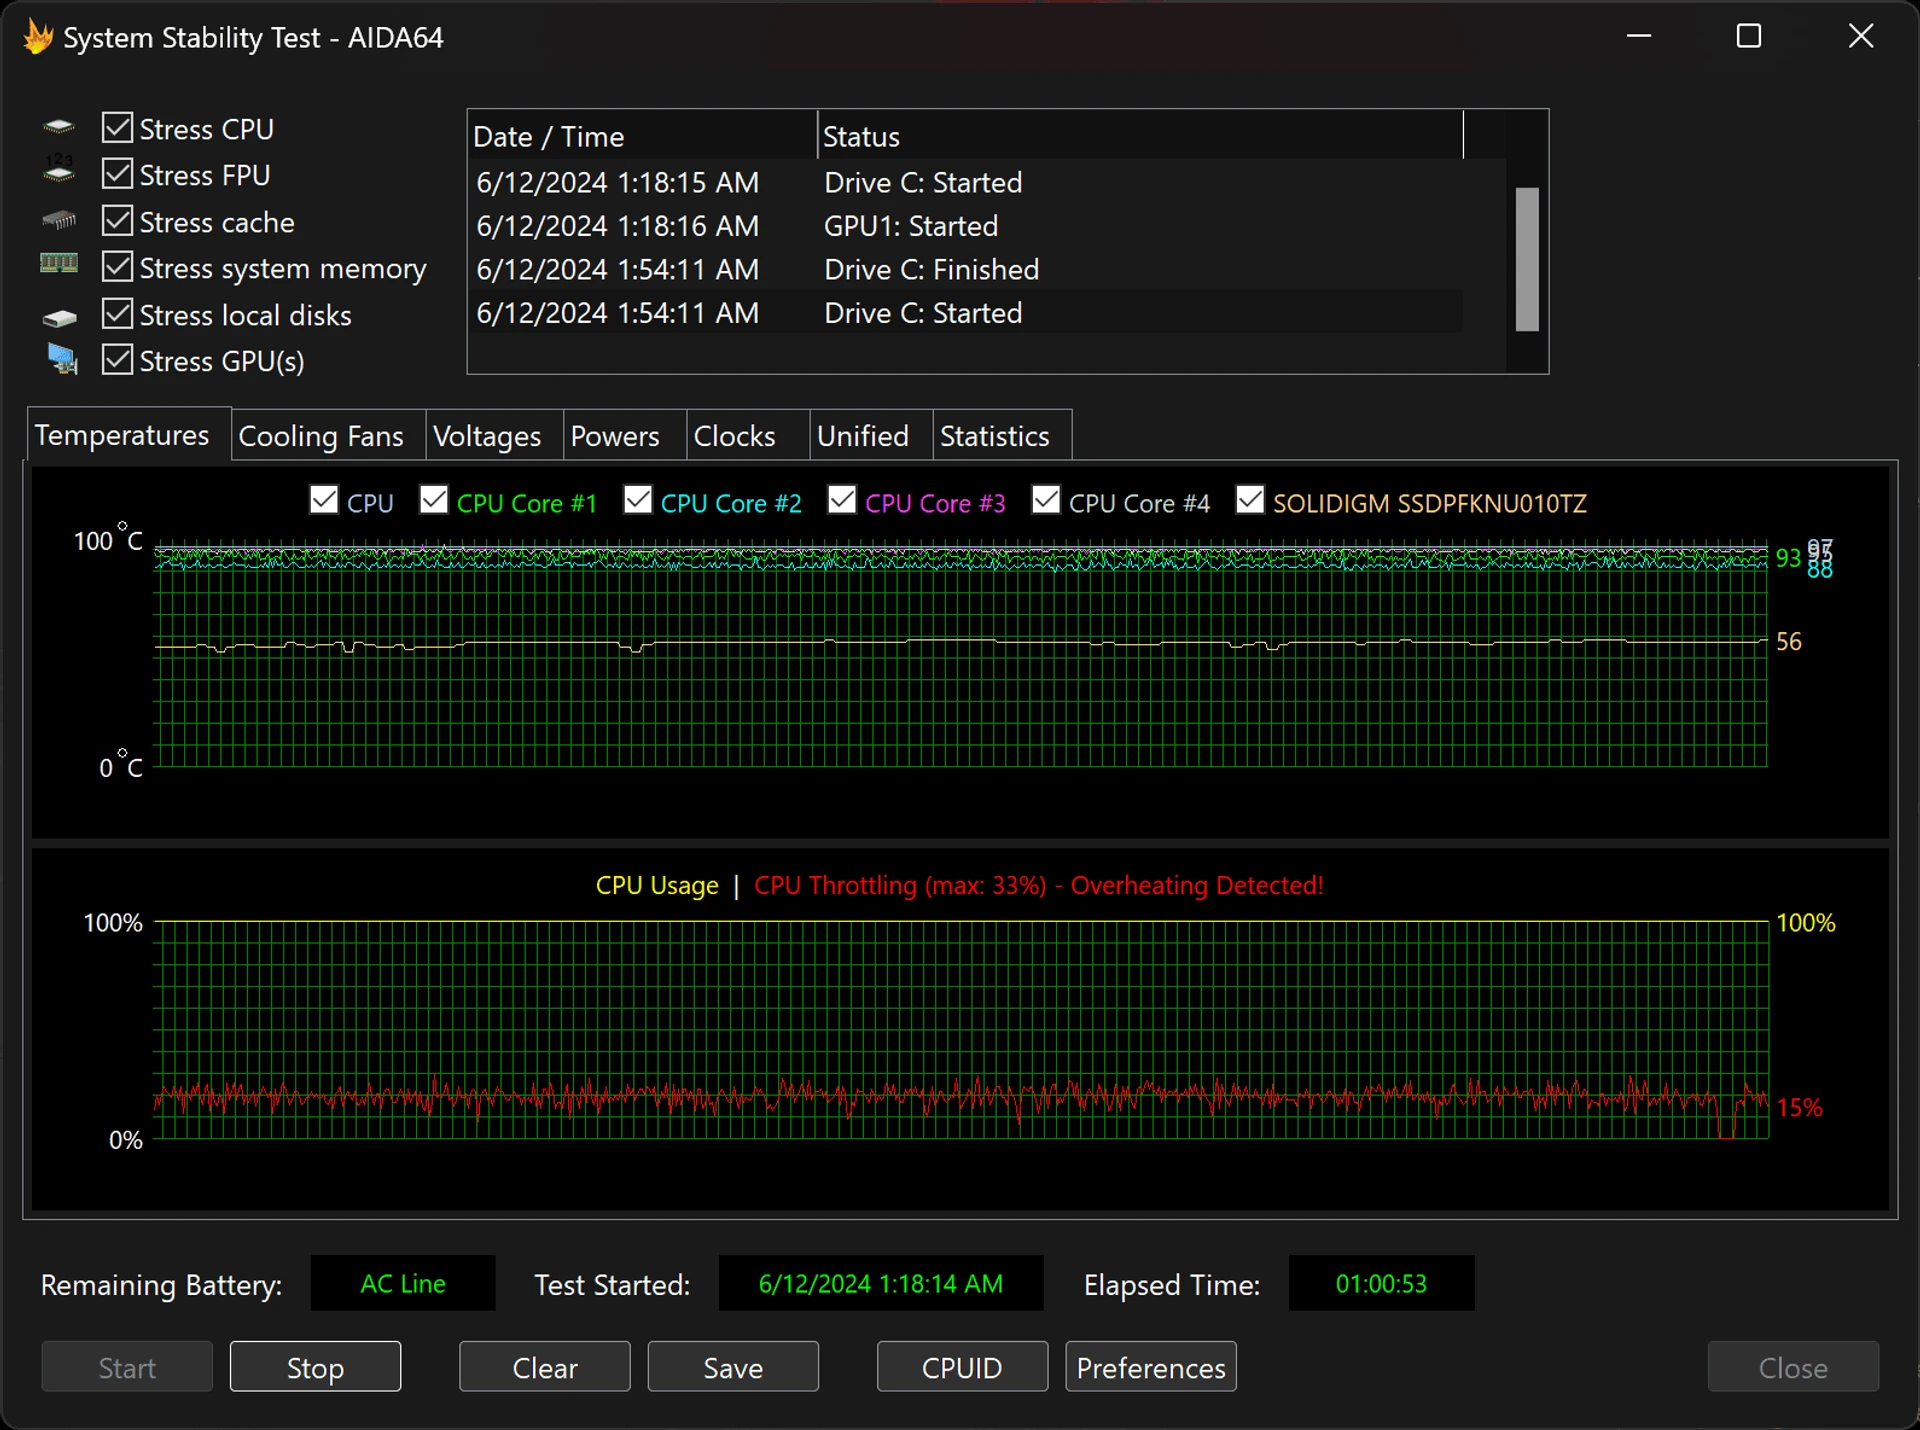1920x1430 pixels.
Task: Hide CPU Core #3 temperature line
Action: (842, 500)
